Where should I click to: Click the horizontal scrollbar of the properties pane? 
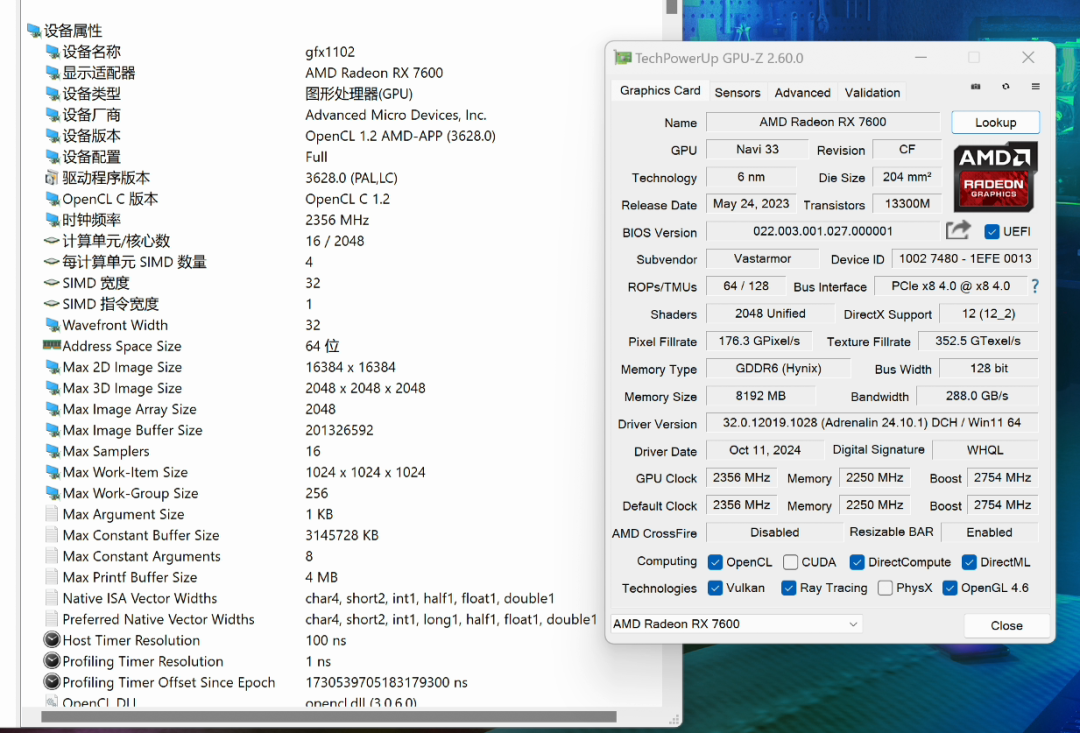pos(329,716)
